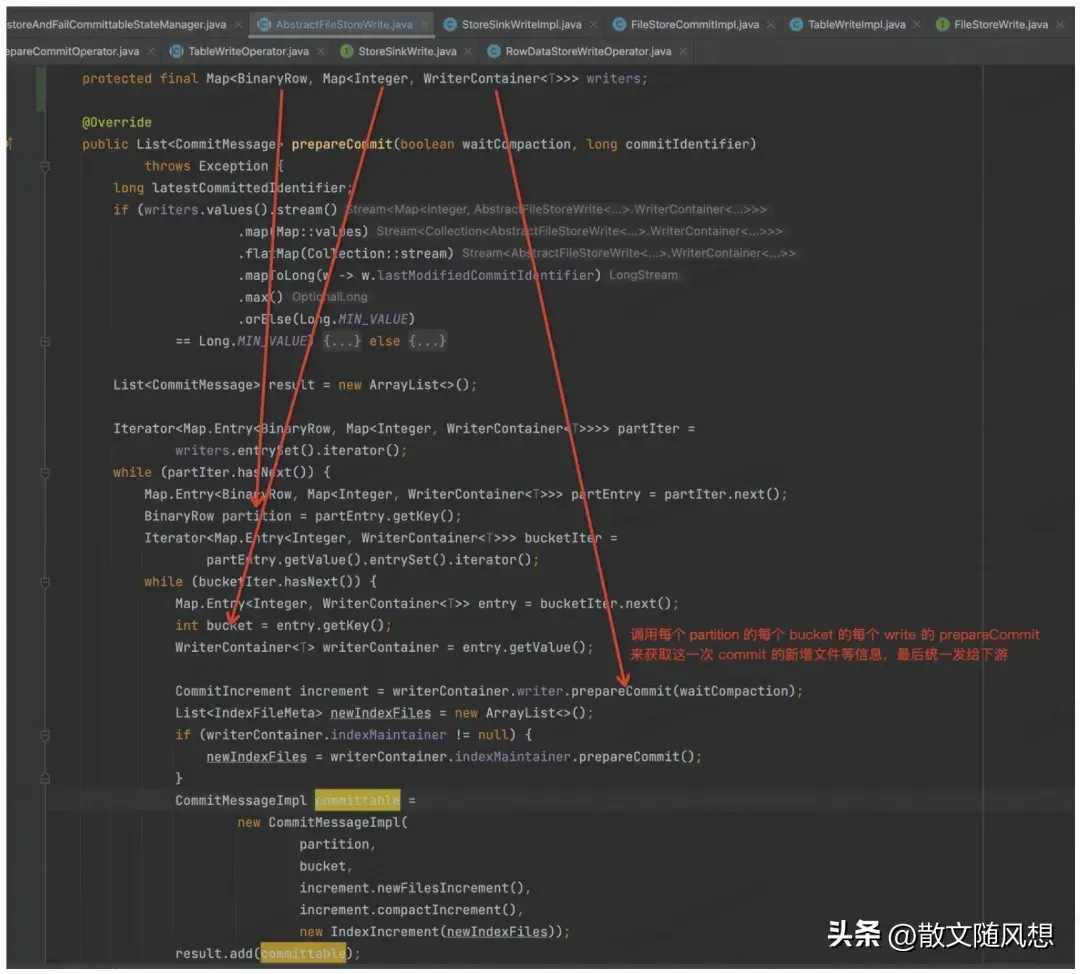Click the overriding method gutter icon beside prepareCommit
The width and height of the screenshot is (1080, 974).
pyautogui.click(x=10, y=143)
